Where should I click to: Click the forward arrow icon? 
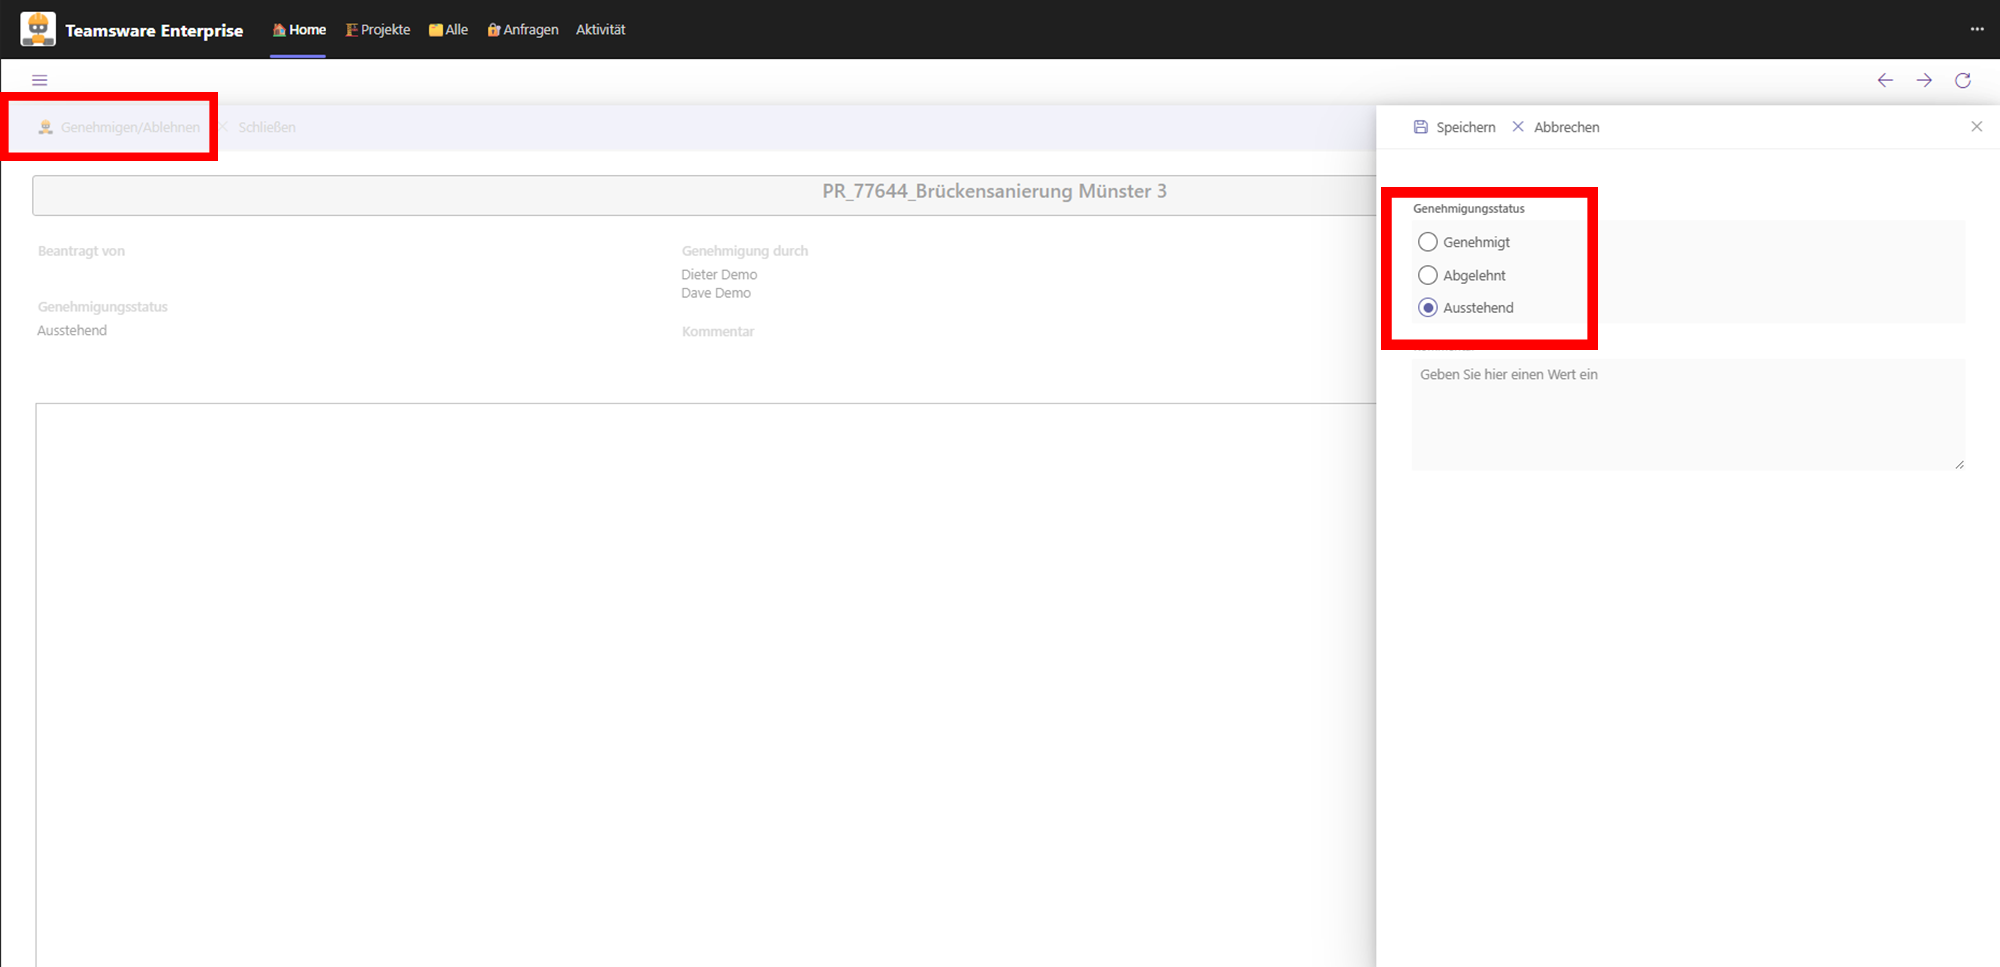tap(1924, 80)
